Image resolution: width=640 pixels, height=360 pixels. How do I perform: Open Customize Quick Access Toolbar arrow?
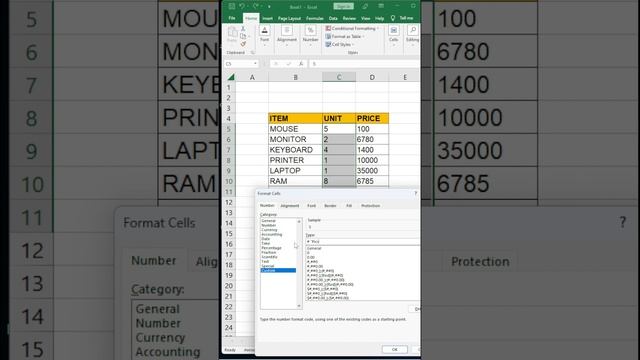point(269,7)
